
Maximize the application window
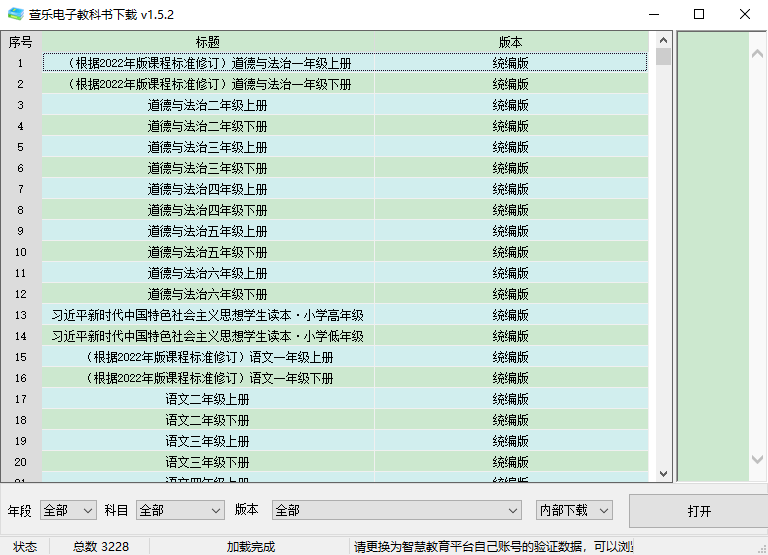[x=699, y=14]
